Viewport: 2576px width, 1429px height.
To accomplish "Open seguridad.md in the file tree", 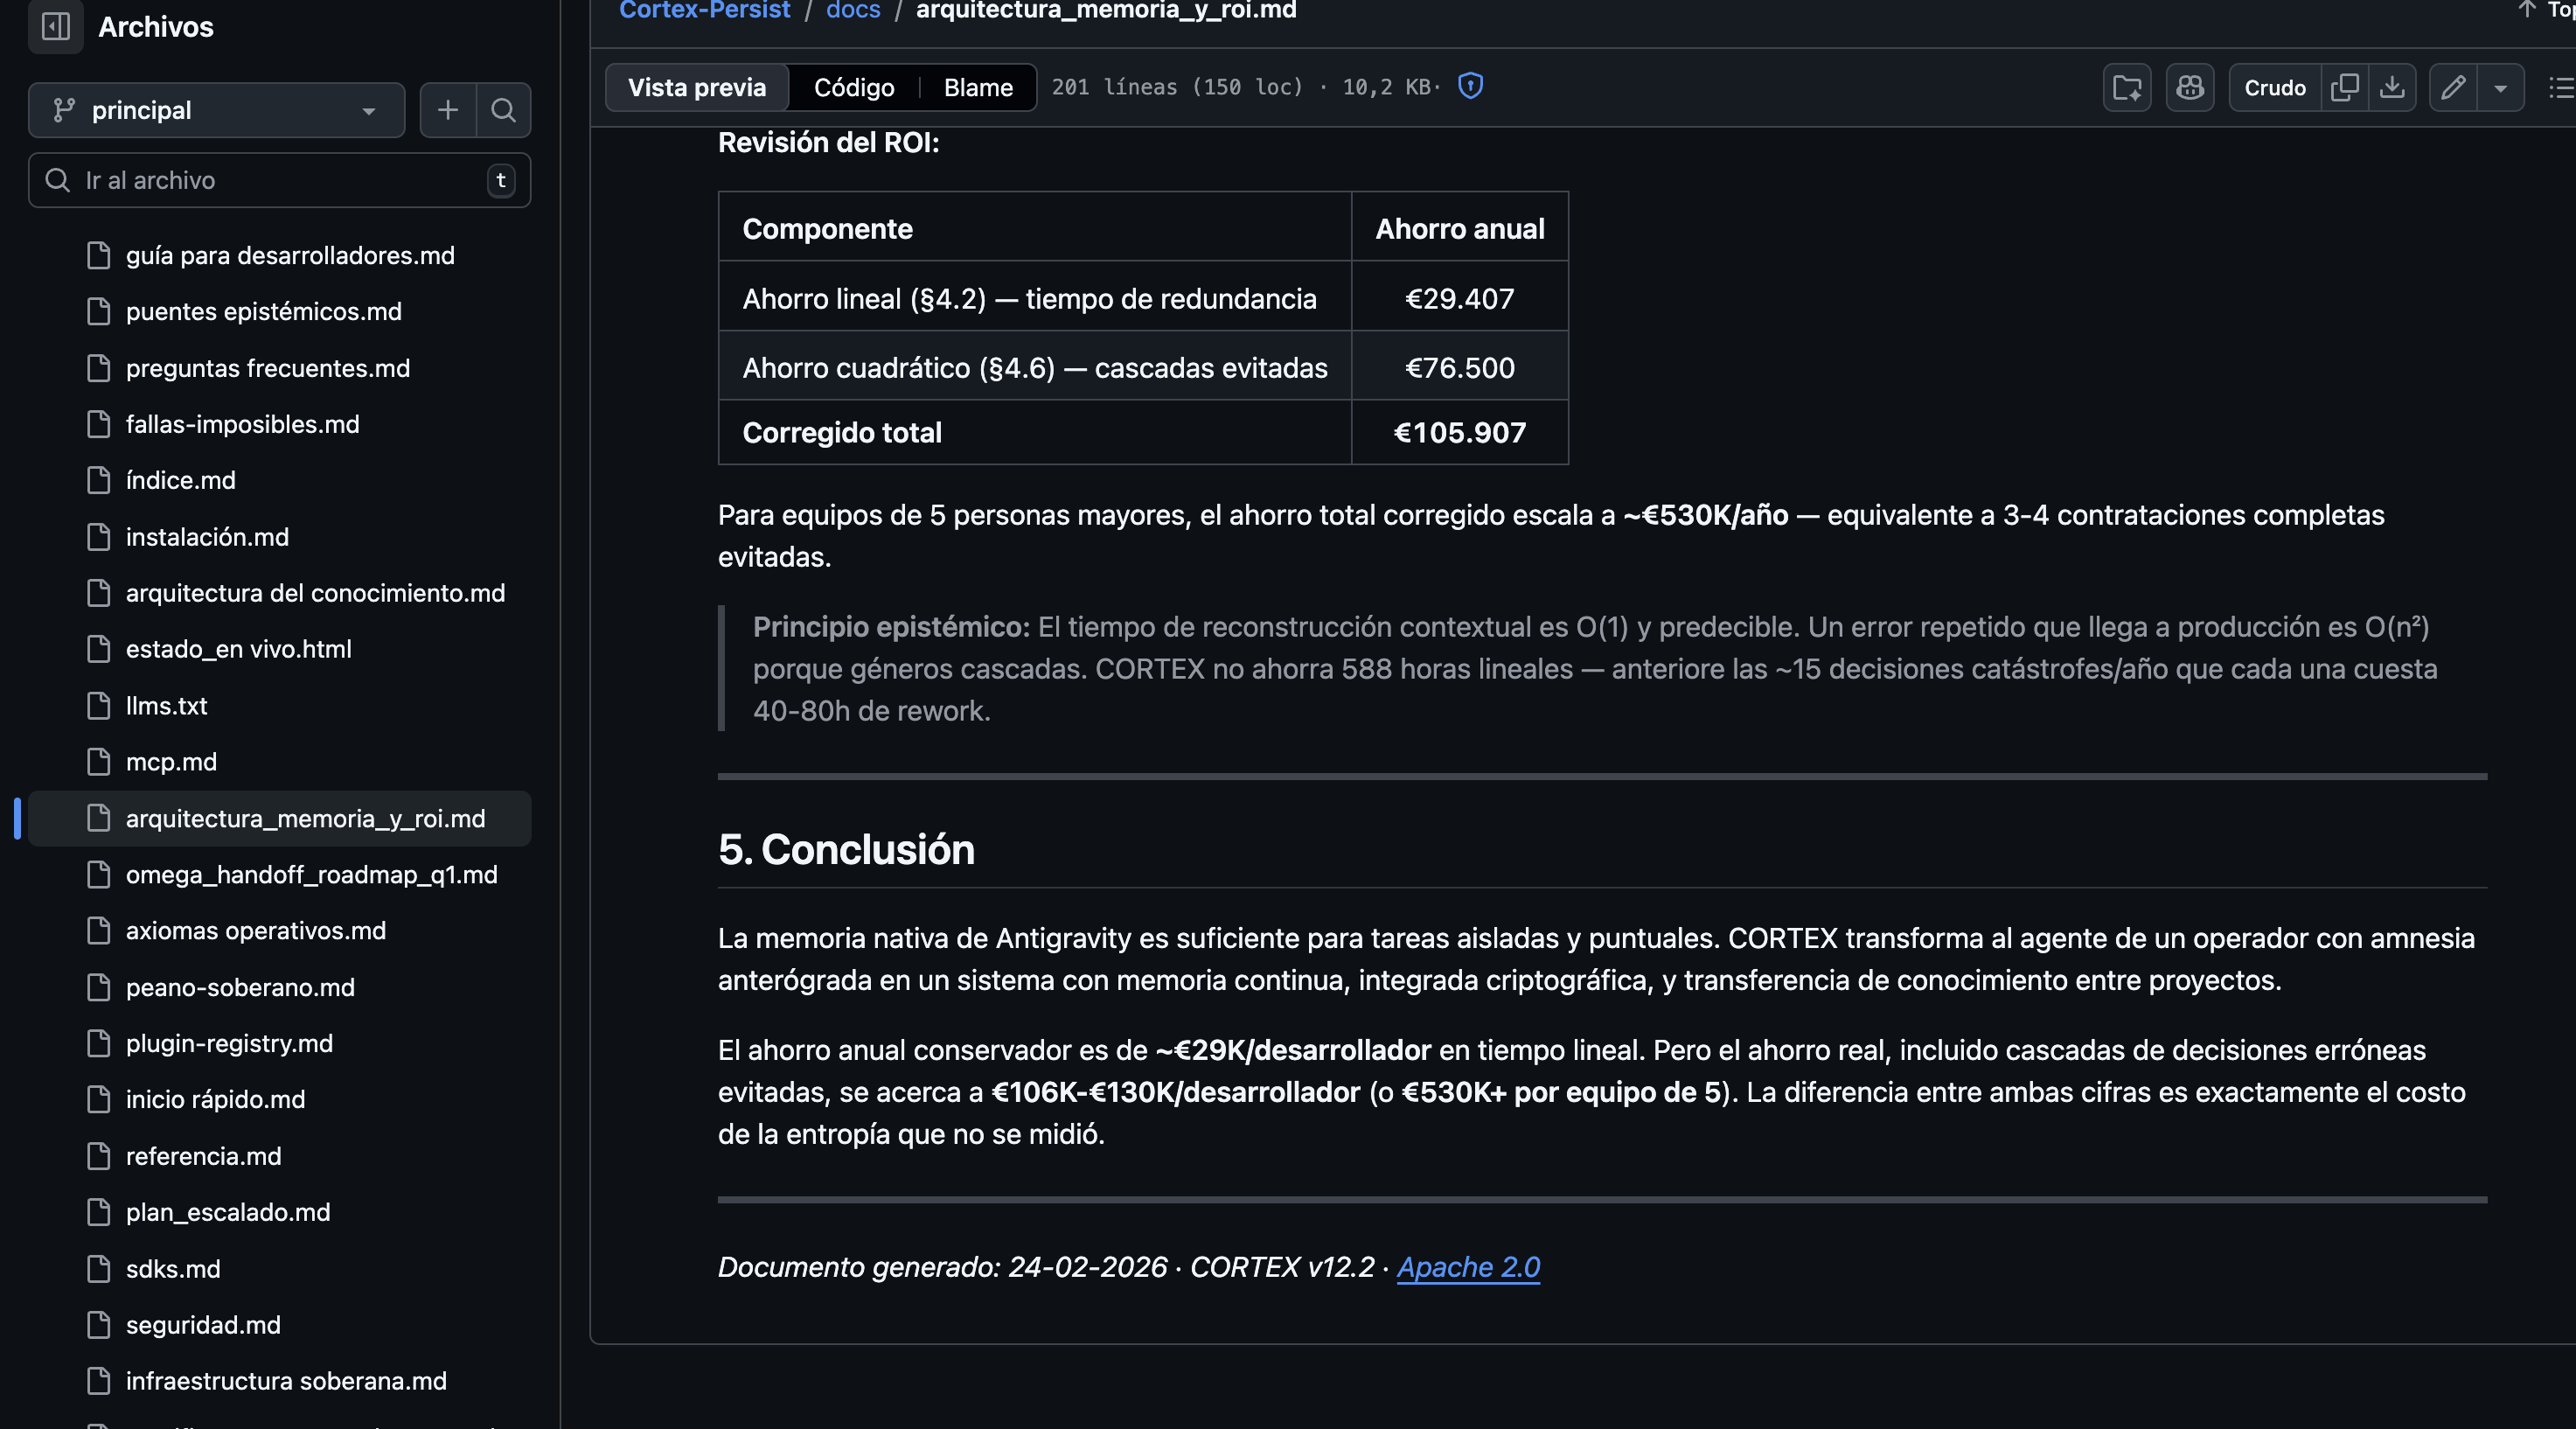I will coord(203,1325).
